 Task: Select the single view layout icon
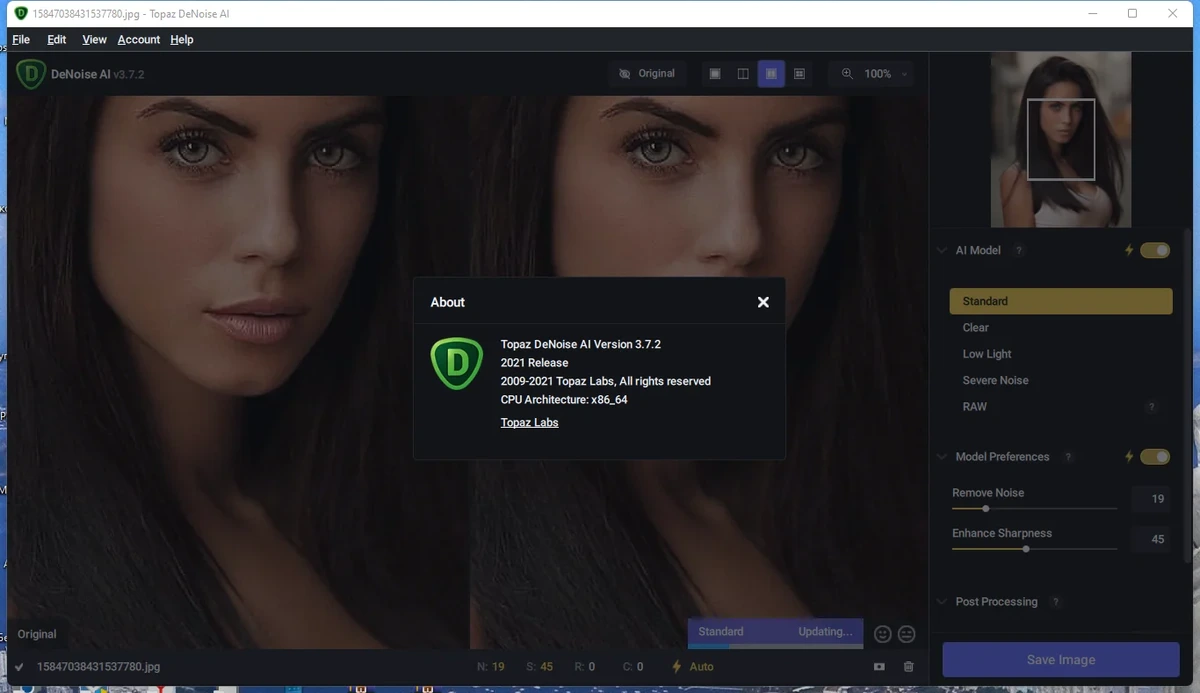point(714,74)
